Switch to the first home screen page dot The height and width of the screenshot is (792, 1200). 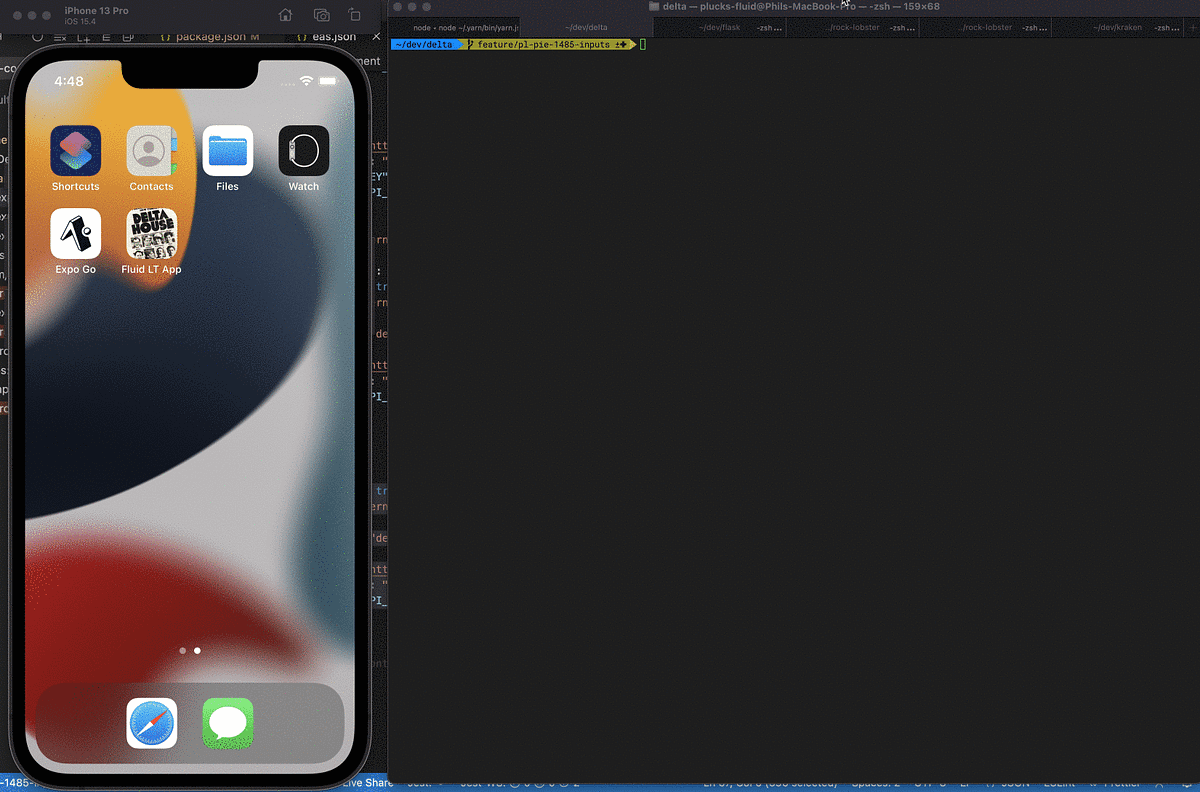click(182, 650)
